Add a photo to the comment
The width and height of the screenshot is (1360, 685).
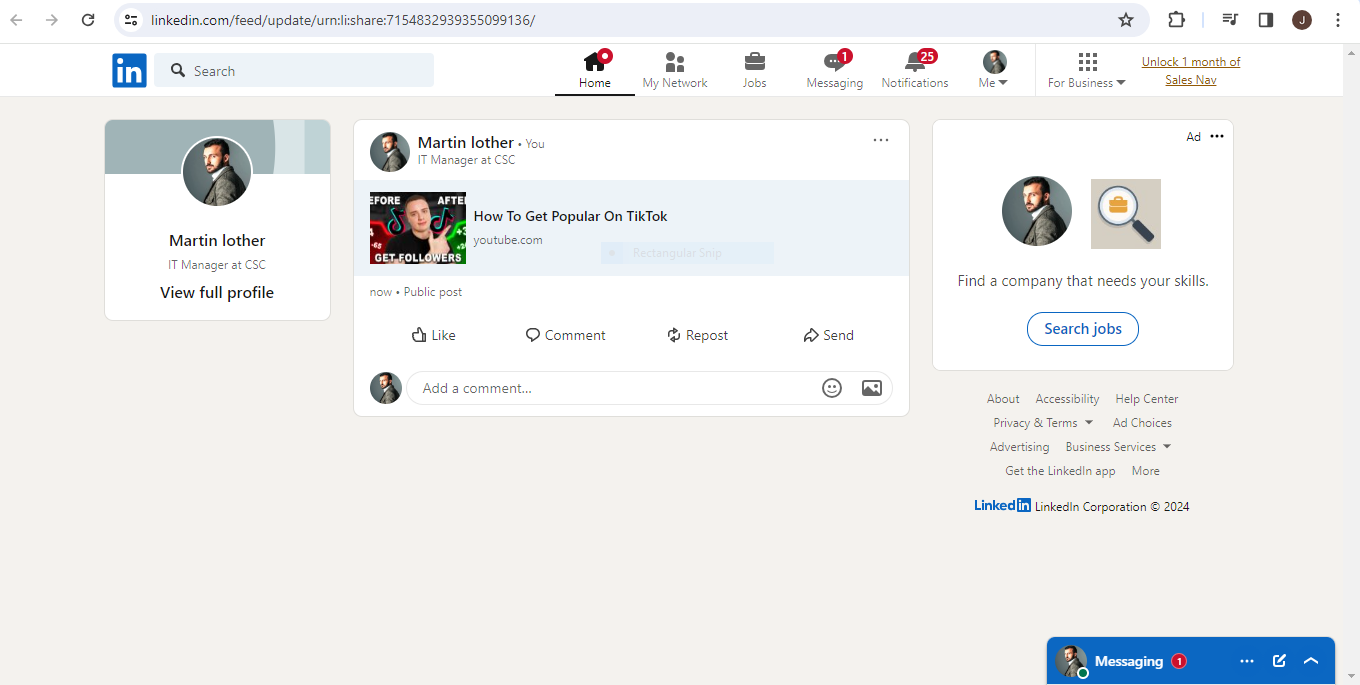coord(872,388)
